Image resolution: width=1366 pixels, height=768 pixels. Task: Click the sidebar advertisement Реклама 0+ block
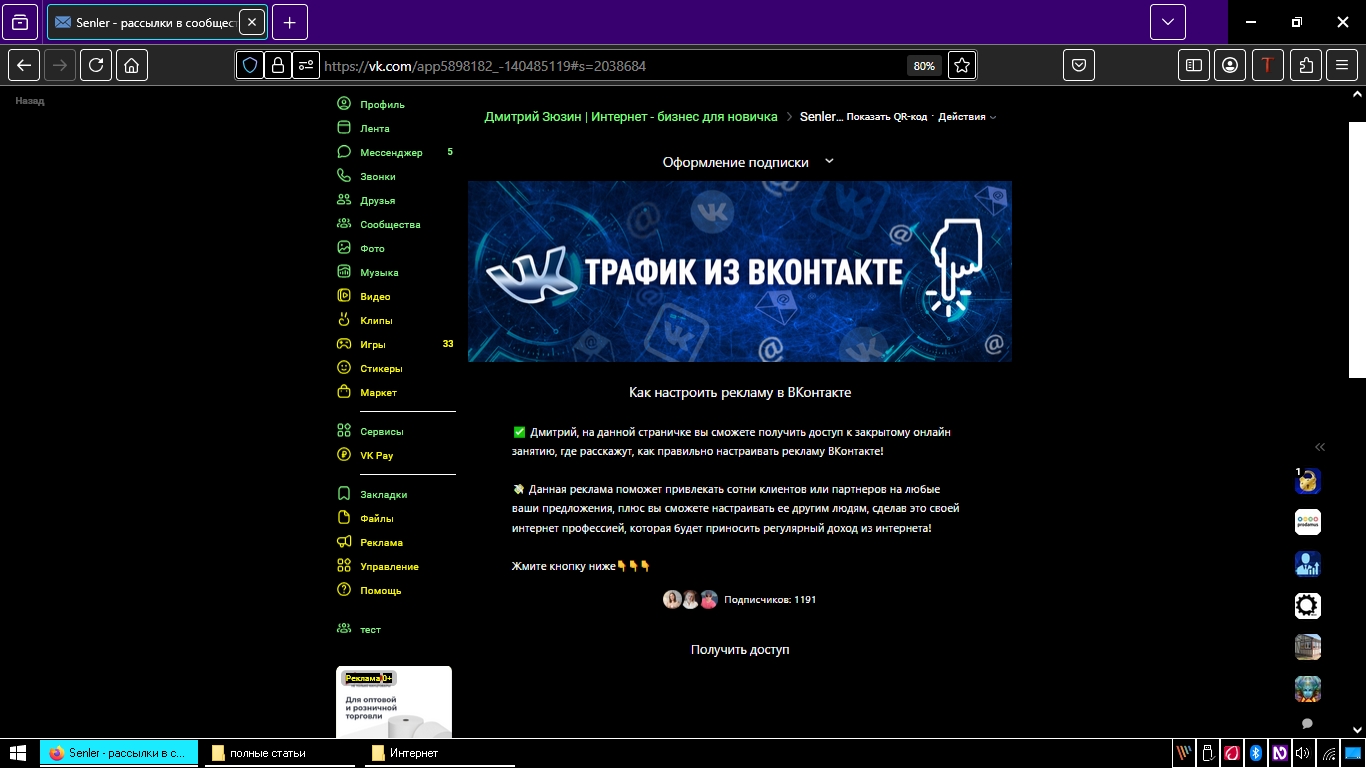[394, 702]
